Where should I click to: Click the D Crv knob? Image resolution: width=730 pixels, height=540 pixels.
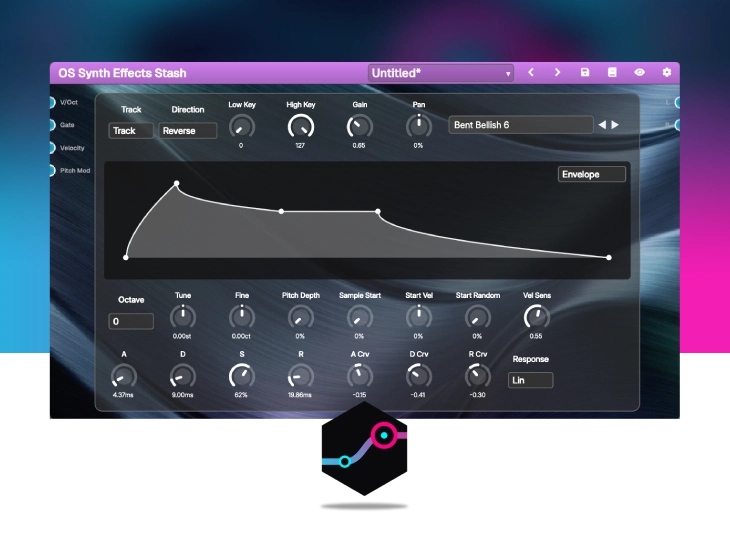[419, 376]
